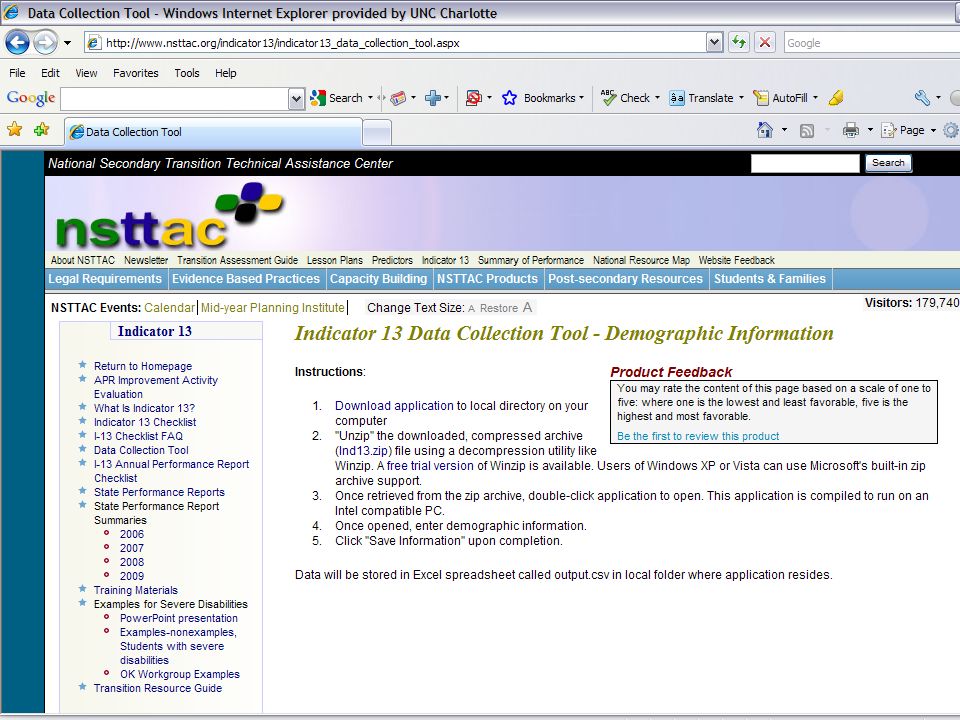Expand the Home button dropdown arrow
The height and width of the screenshot is (720, 960).
784,130
